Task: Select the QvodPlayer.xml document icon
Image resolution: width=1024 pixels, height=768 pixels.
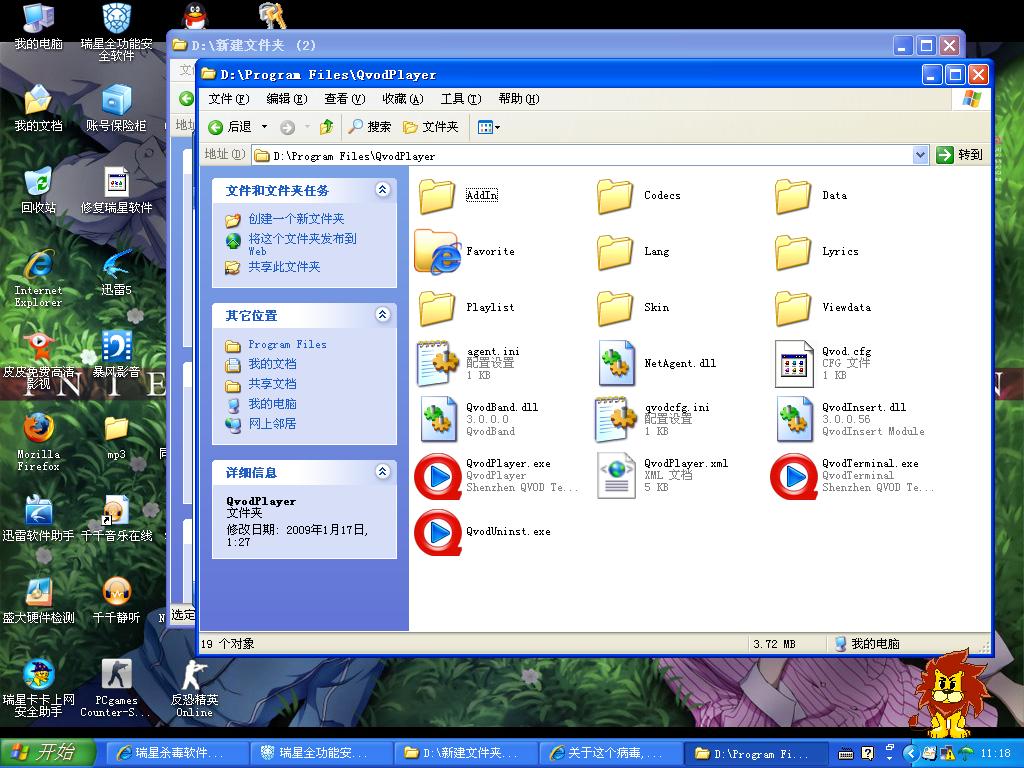Action: (x=616, y=476)
